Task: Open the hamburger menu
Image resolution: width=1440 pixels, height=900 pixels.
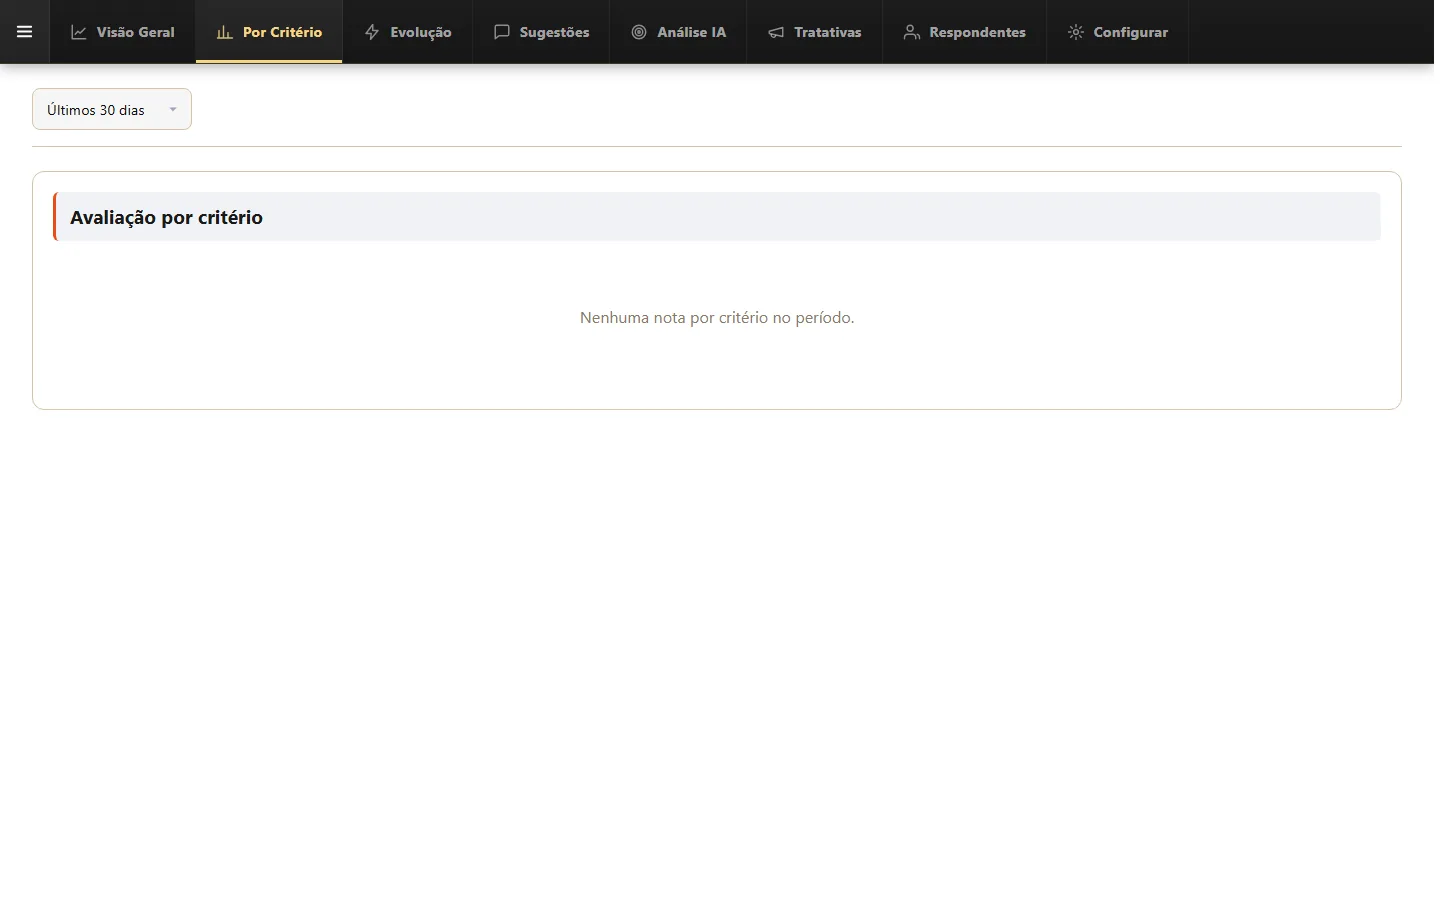Action: pos(25,32)
